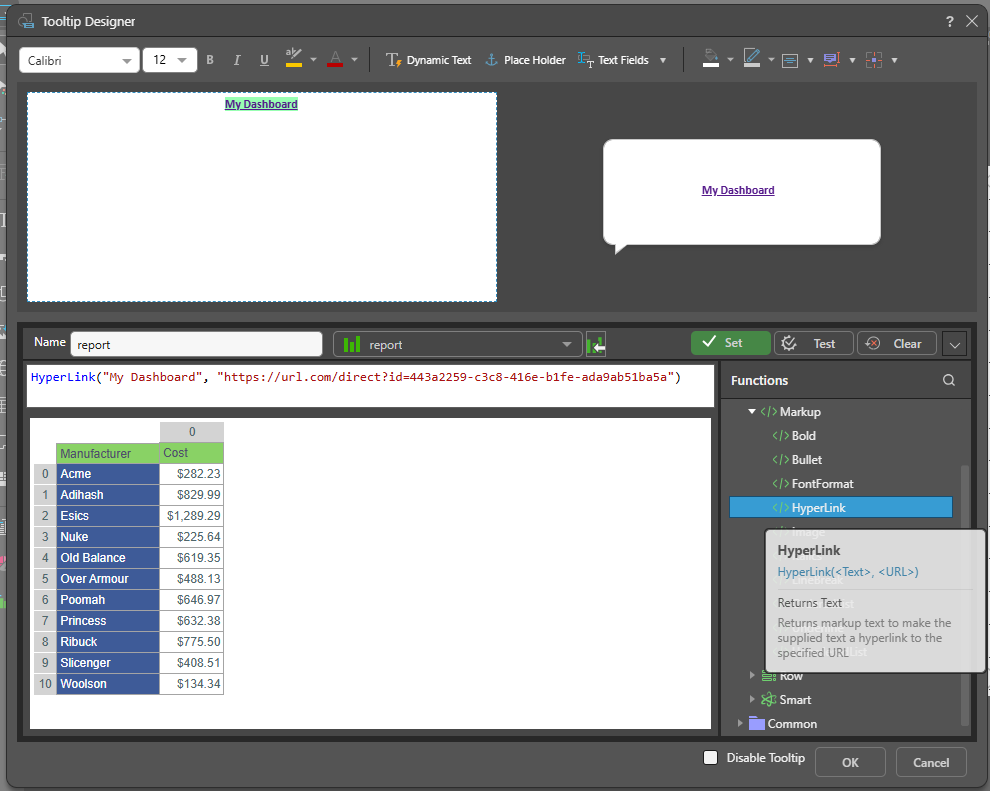Open the highlight color dropdown arrow
This screenshot has height=791, width=990.
pos(313,60)
